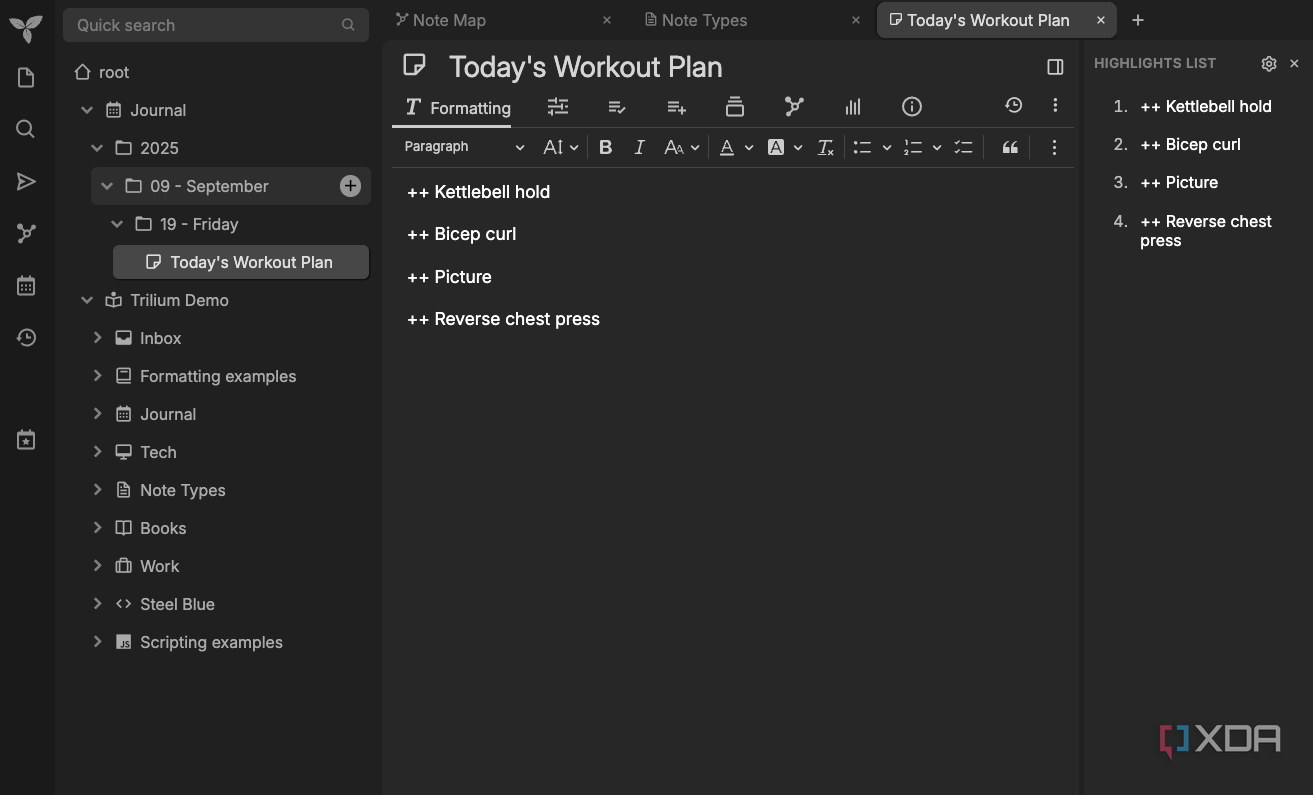Create a new note from sidebar icon
The image size is (1313, 795).
pyautogui.click(x=26, y=78)
